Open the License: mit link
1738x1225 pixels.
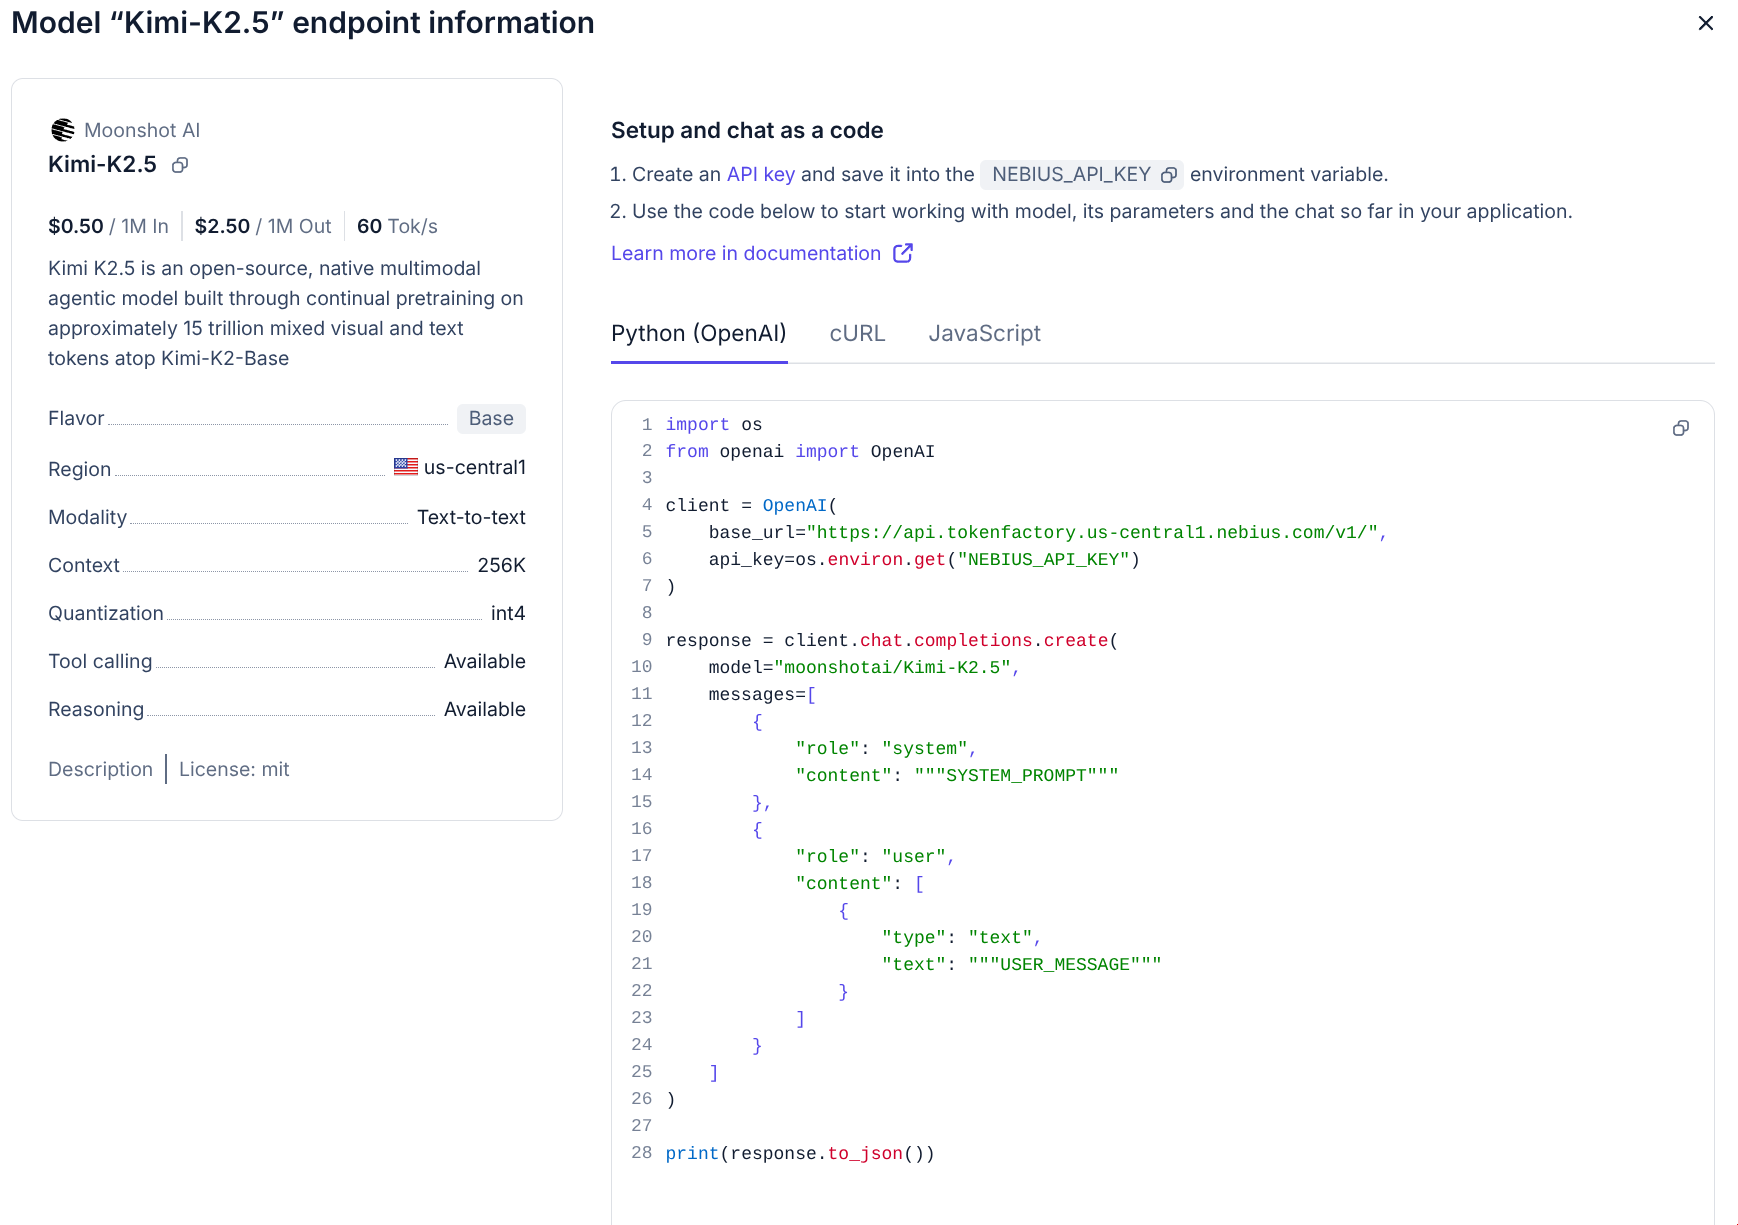coord(234,769)
